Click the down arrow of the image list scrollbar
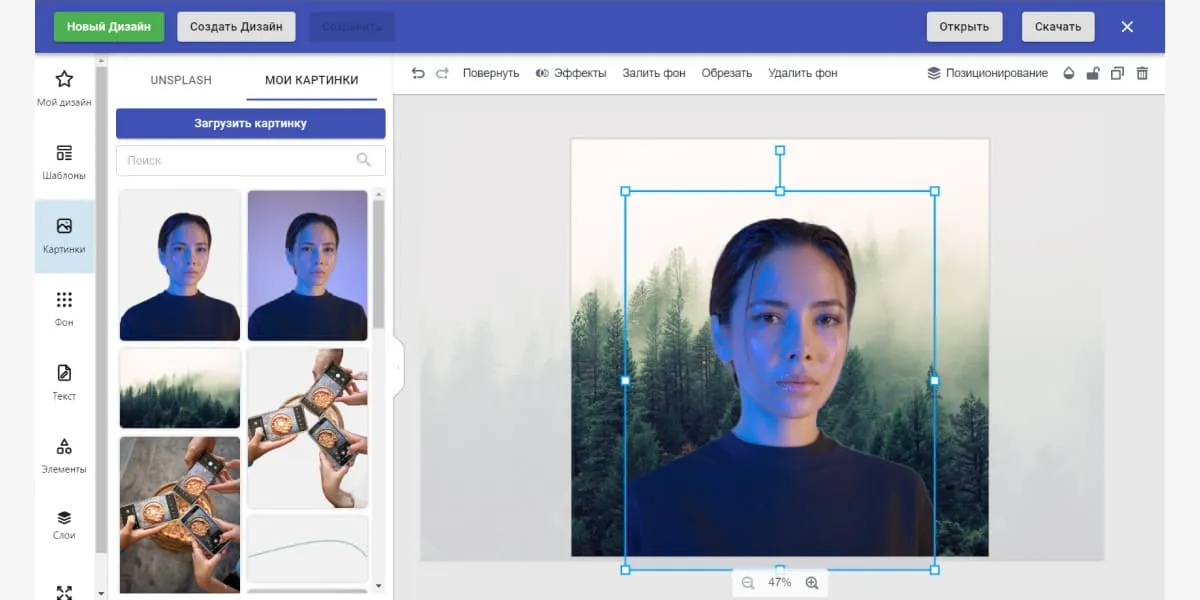1200x600 pixels. (x=379, y=585)
